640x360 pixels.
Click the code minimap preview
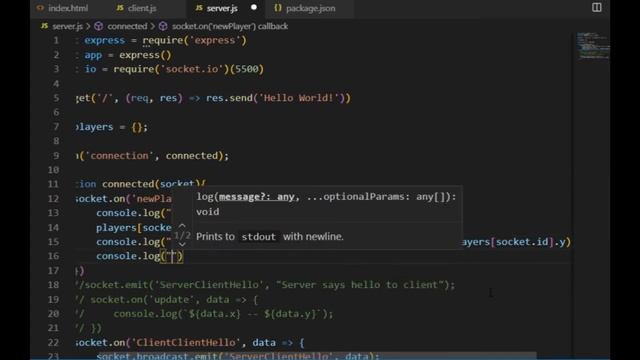593,46
